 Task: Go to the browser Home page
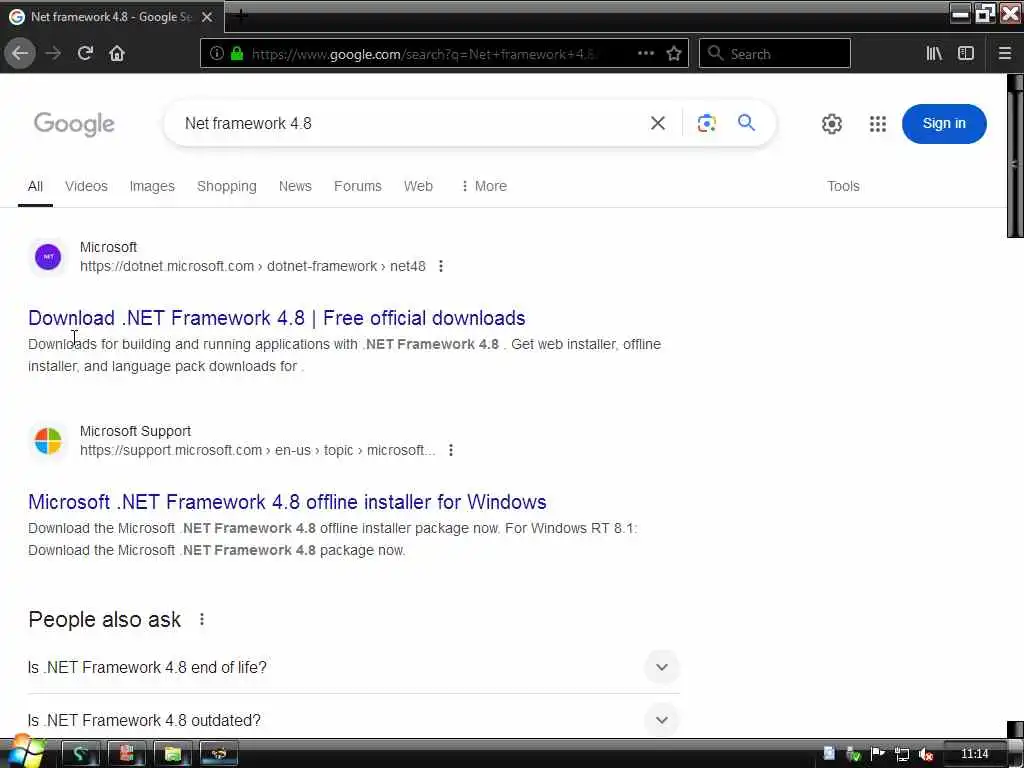point(117,53)
